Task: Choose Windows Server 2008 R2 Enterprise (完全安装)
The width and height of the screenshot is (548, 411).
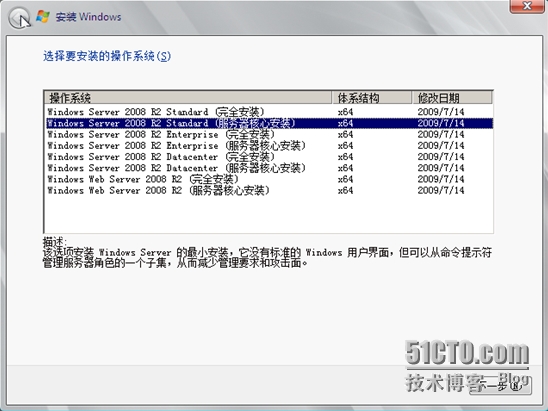Action: [x=269, y=134]
